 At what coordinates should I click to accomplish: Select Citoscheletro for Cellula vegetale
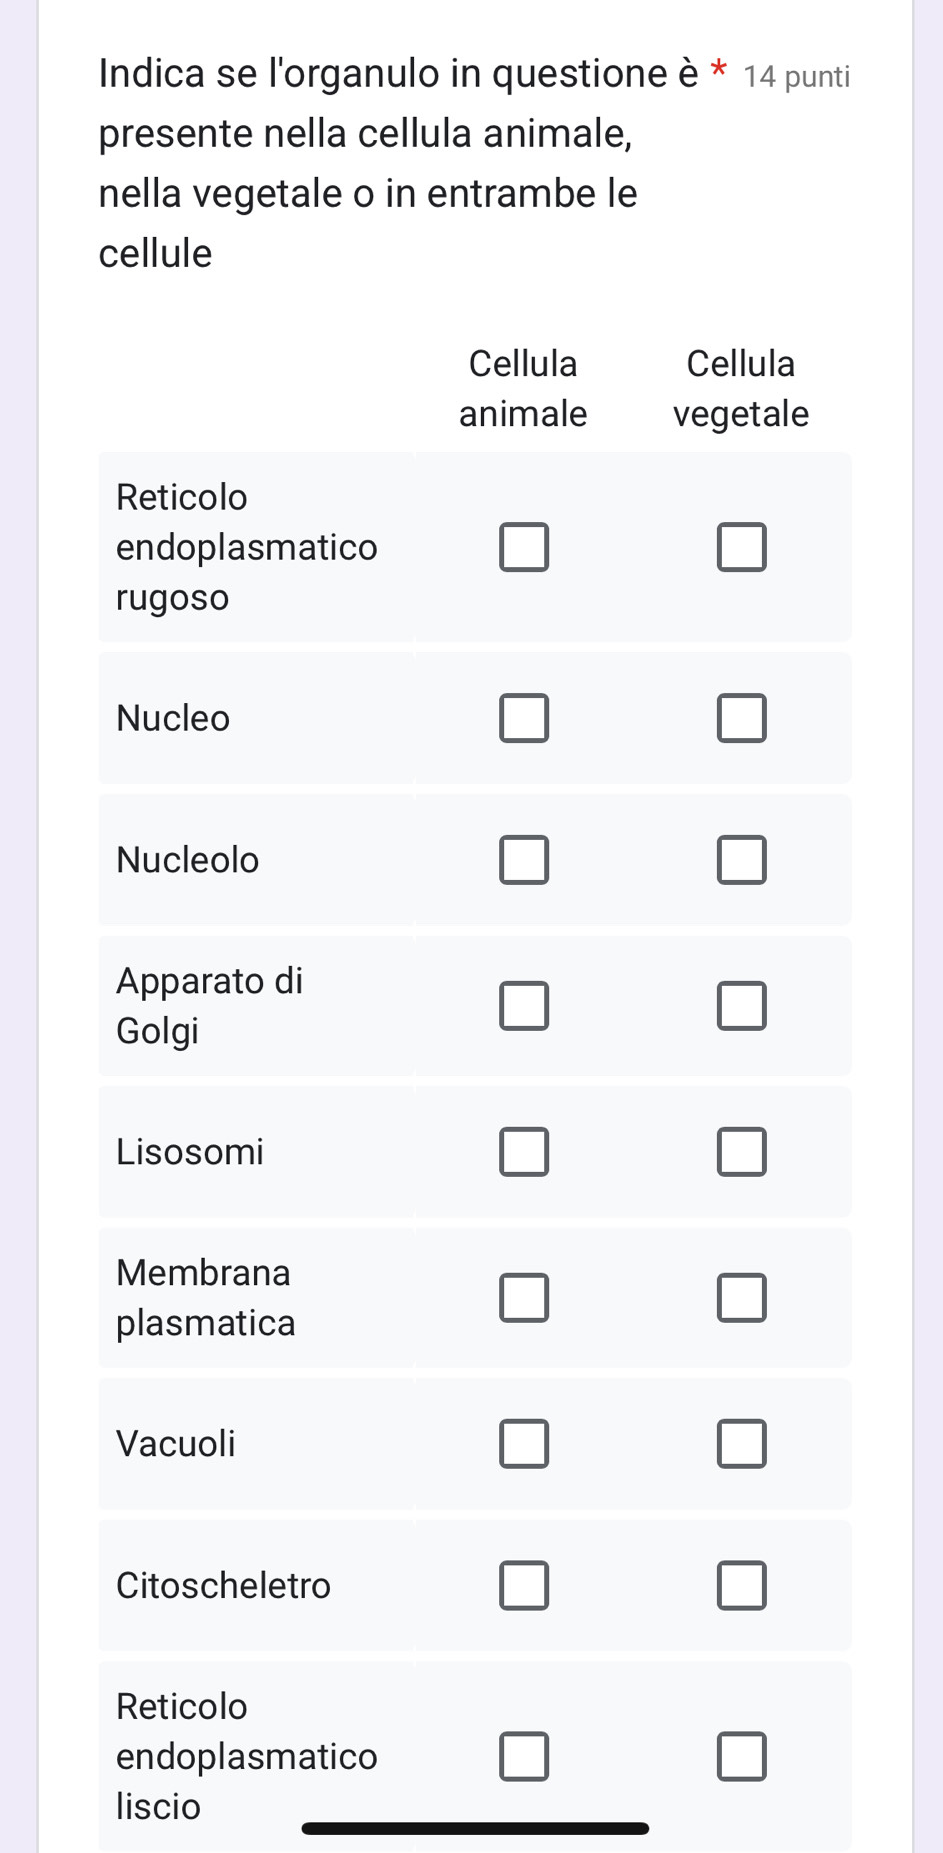pos(741,1586)
